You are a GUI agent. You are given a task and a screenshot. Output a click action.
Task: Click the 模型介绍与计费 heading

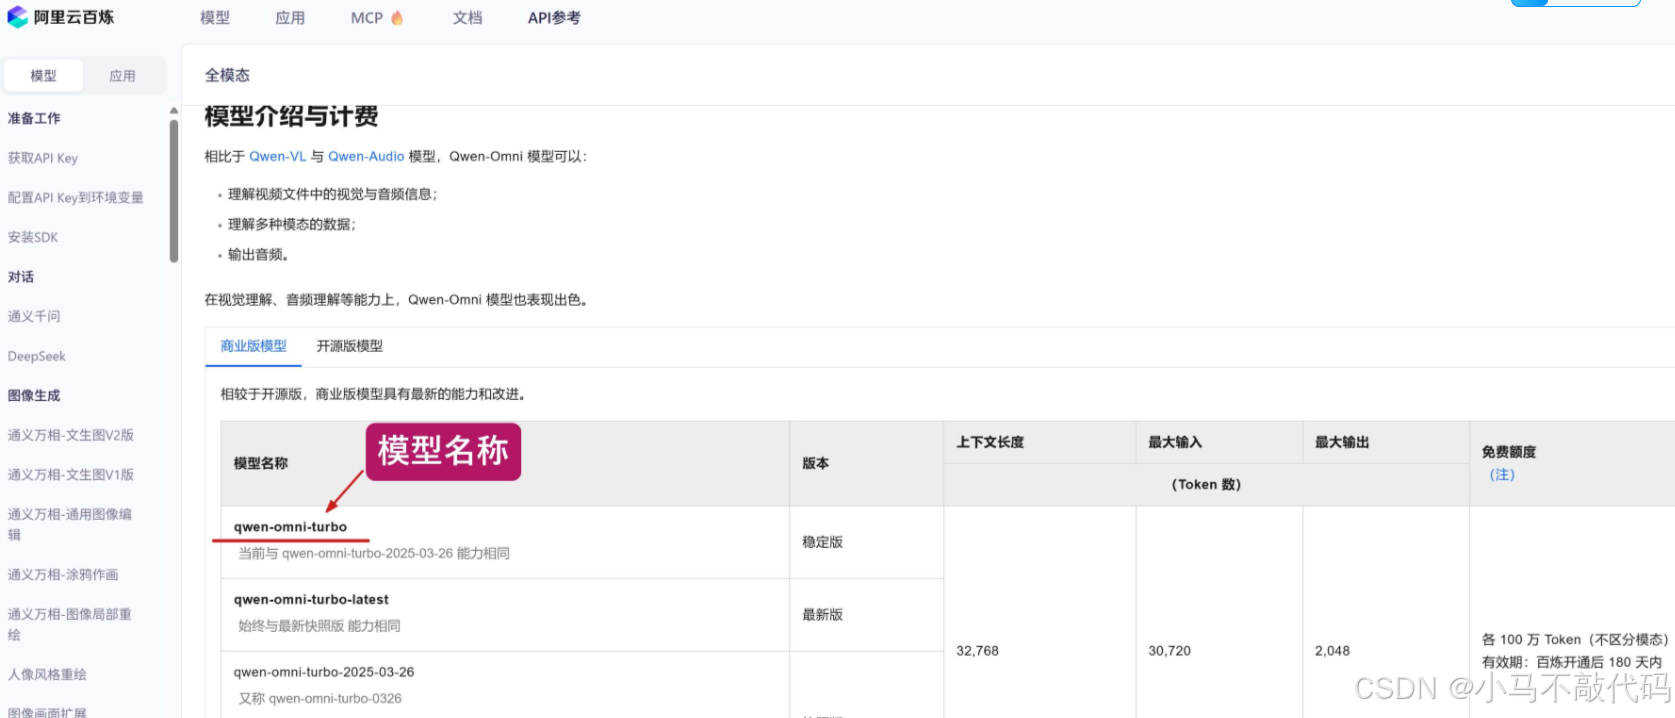point(291,117)
